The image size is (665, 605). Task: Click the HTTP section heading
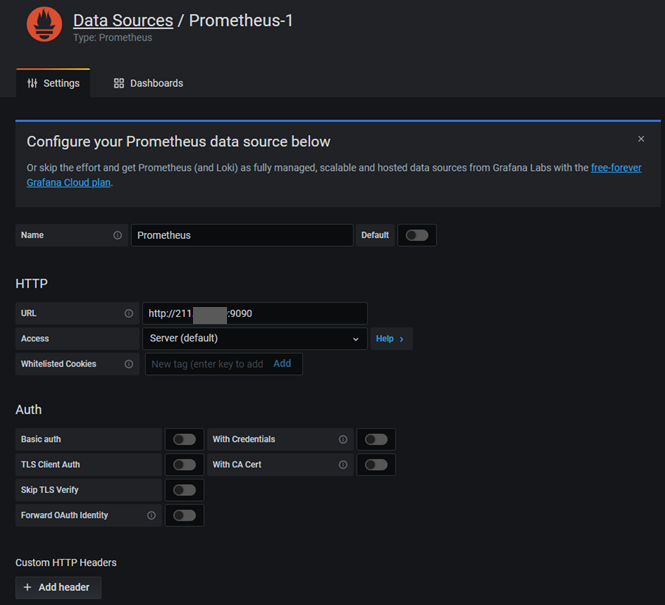pyautogui.click(x=31, y=284)
